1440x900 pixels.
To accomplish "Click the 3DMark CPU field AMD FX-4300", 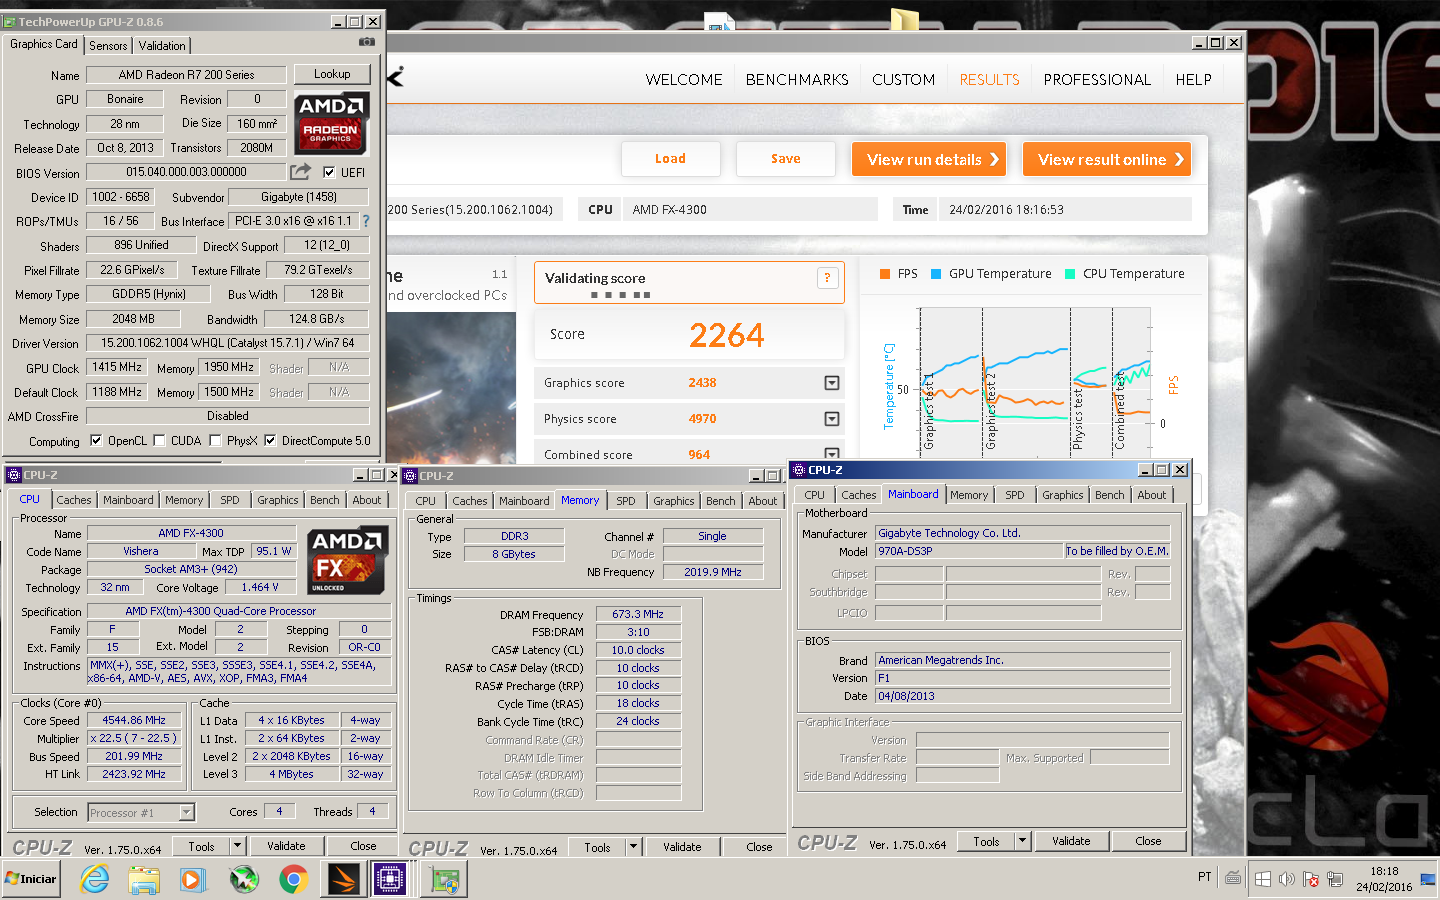I will pyautogui.click(x=751, y=210).
